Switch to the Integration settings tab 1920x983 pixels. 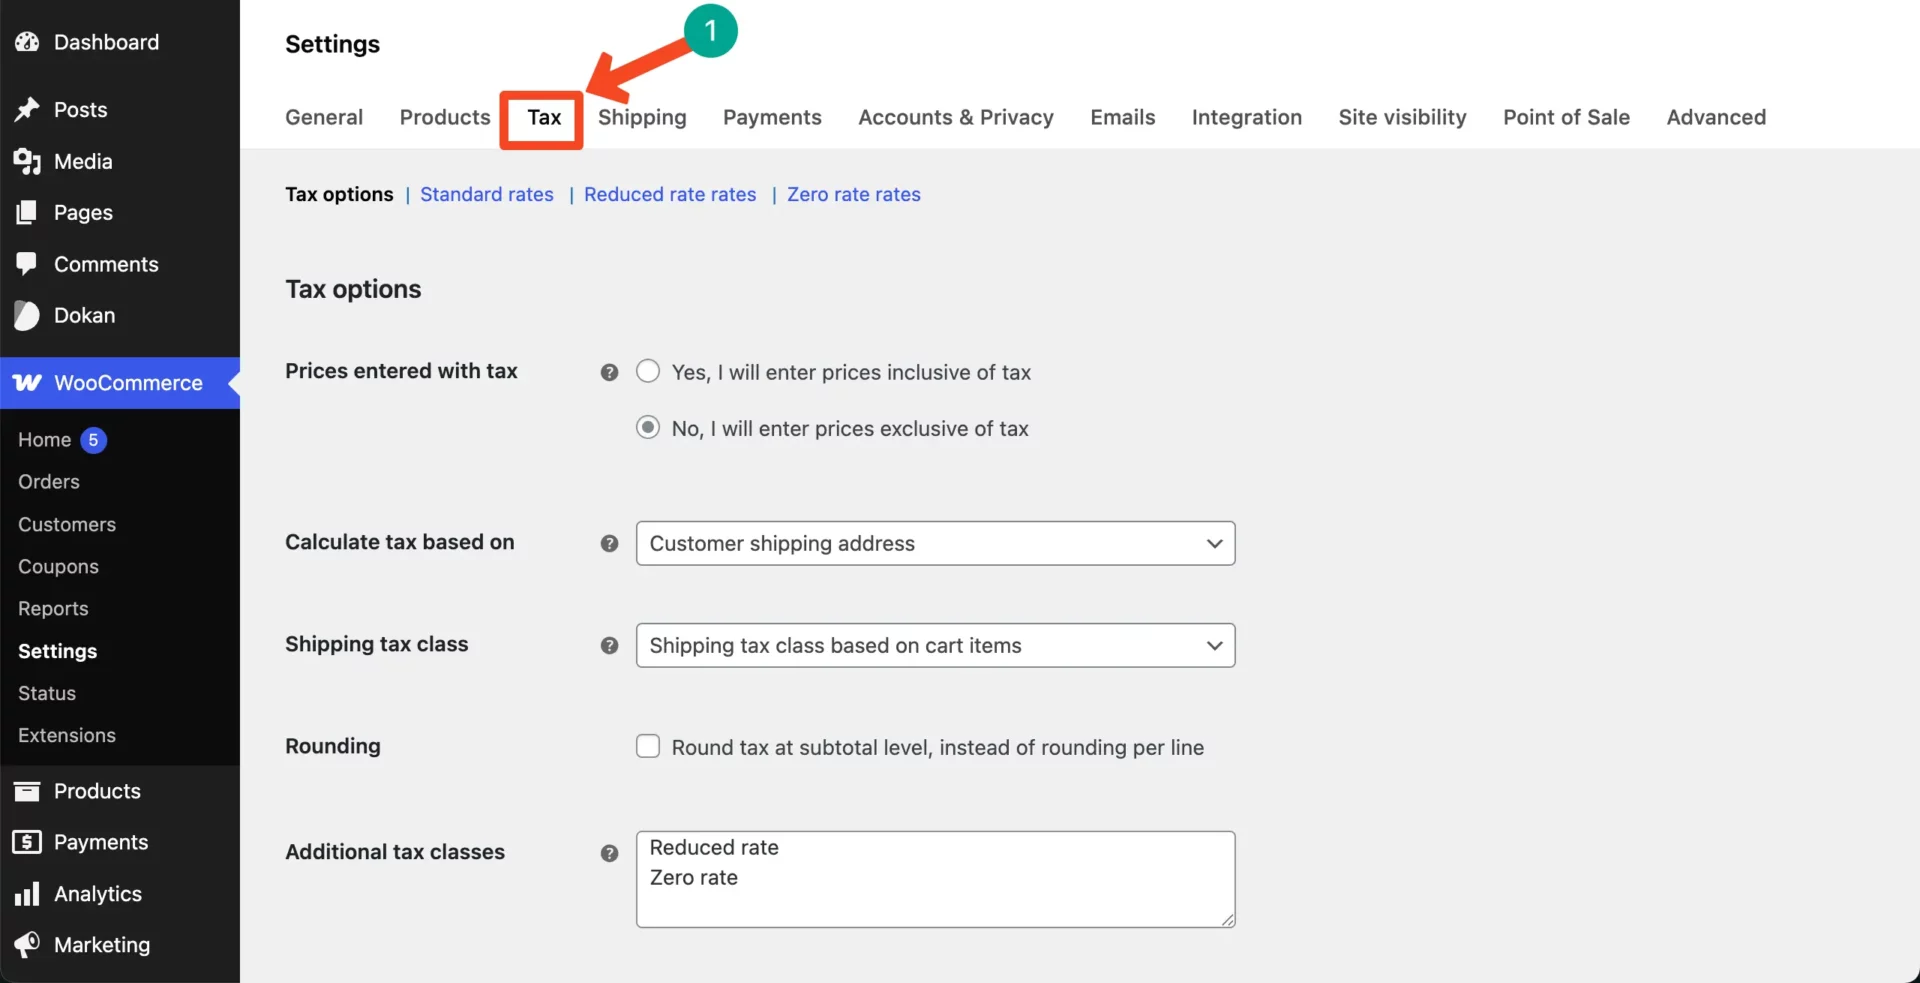(x=1247, y=118)
